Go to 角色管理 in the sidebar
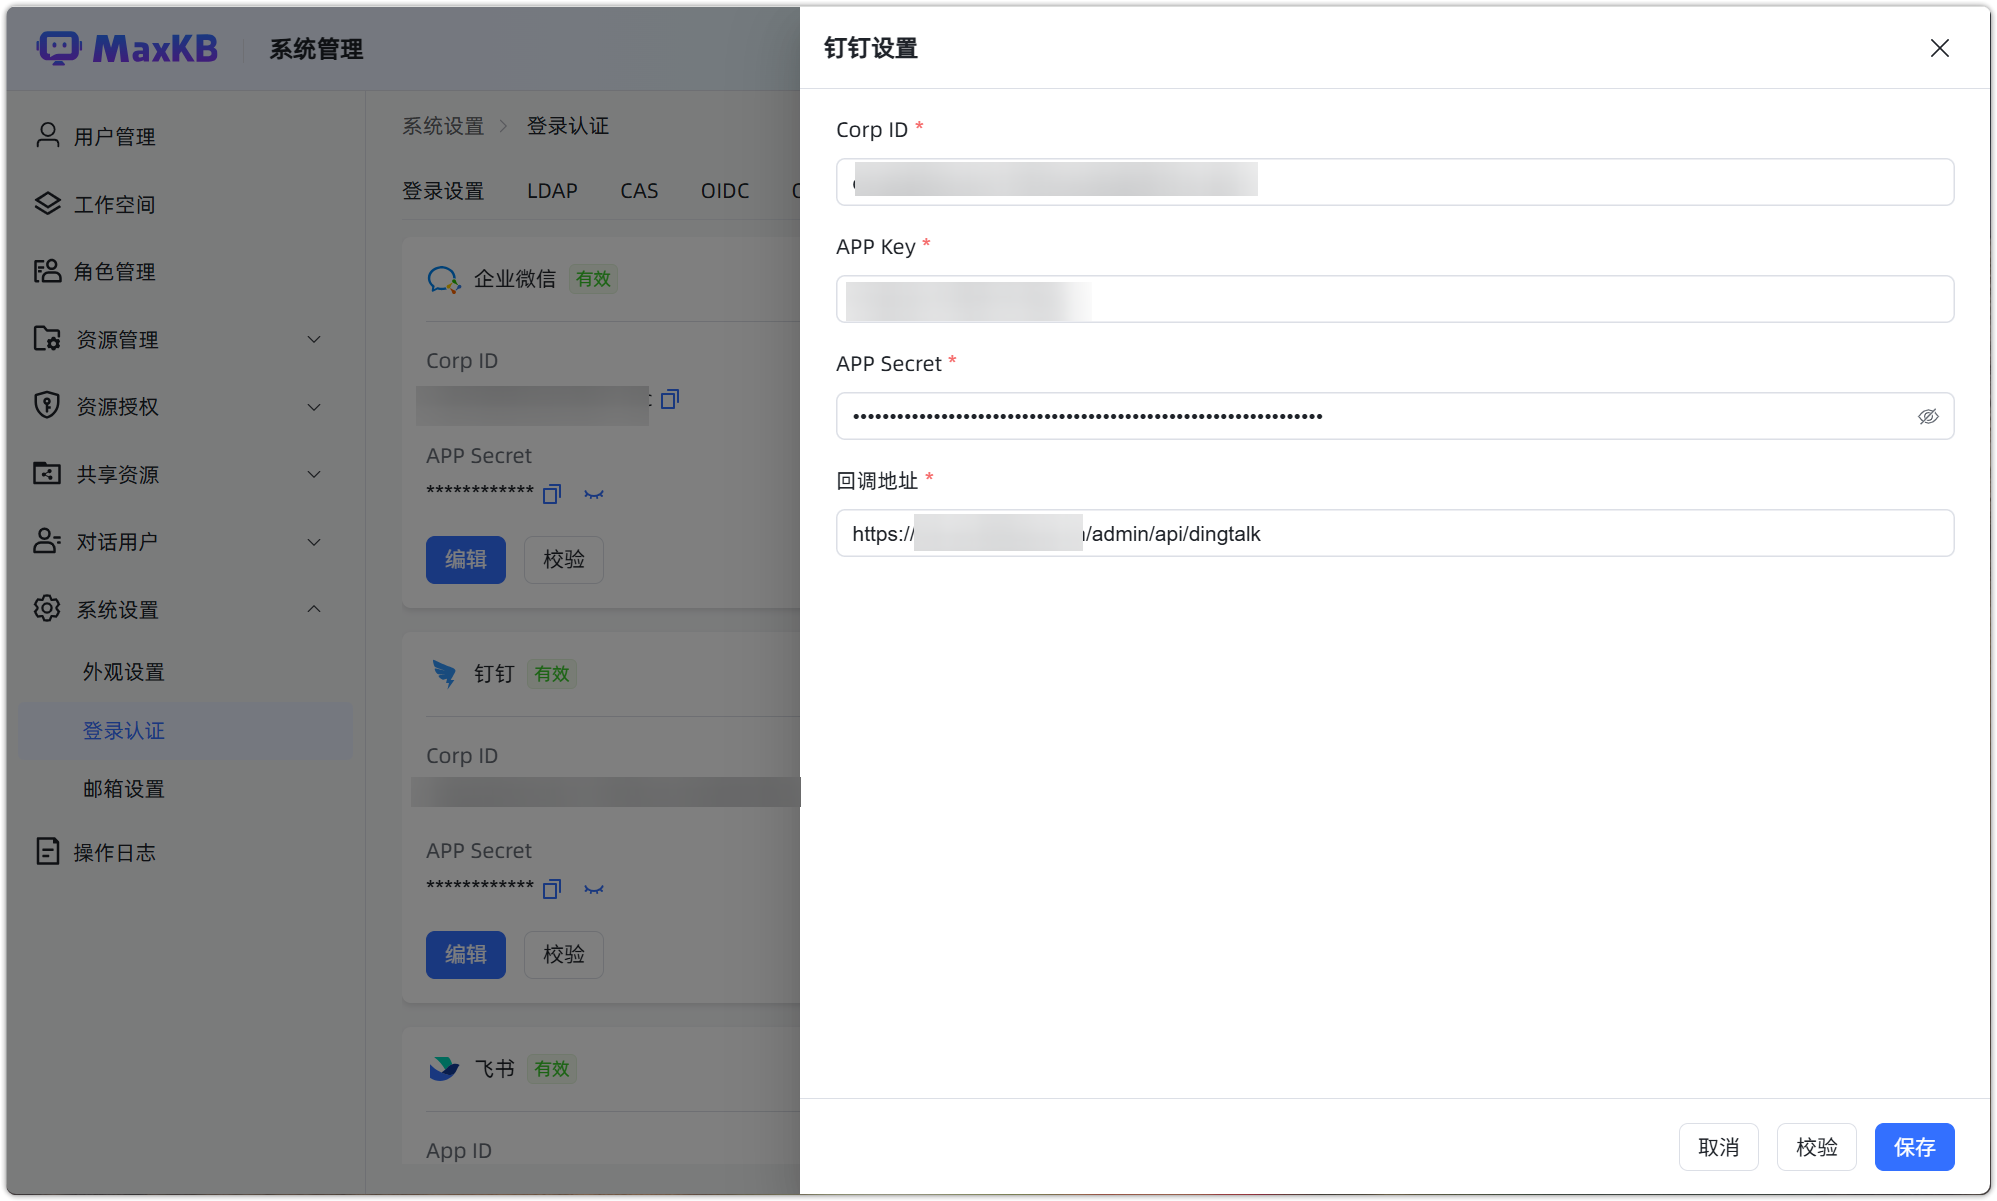The image size is (1997, 1201). pos(114,271)
